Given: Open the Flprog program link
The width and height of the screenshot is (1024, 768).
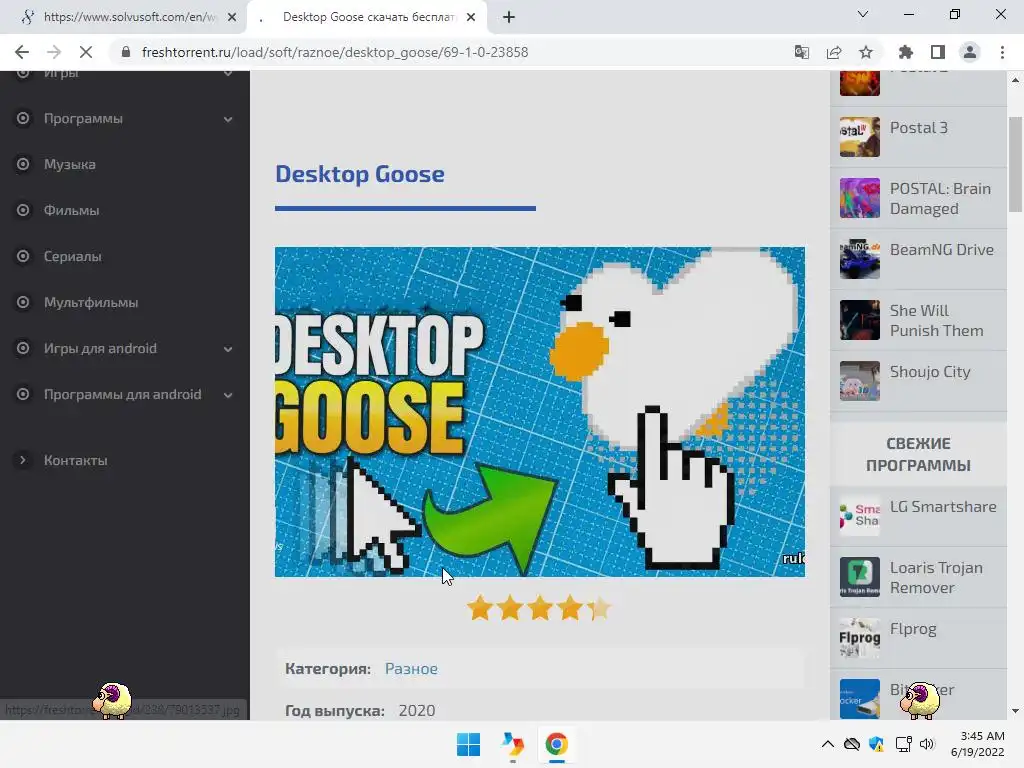Looking at the screenshot, I should (x=913, y=629).
